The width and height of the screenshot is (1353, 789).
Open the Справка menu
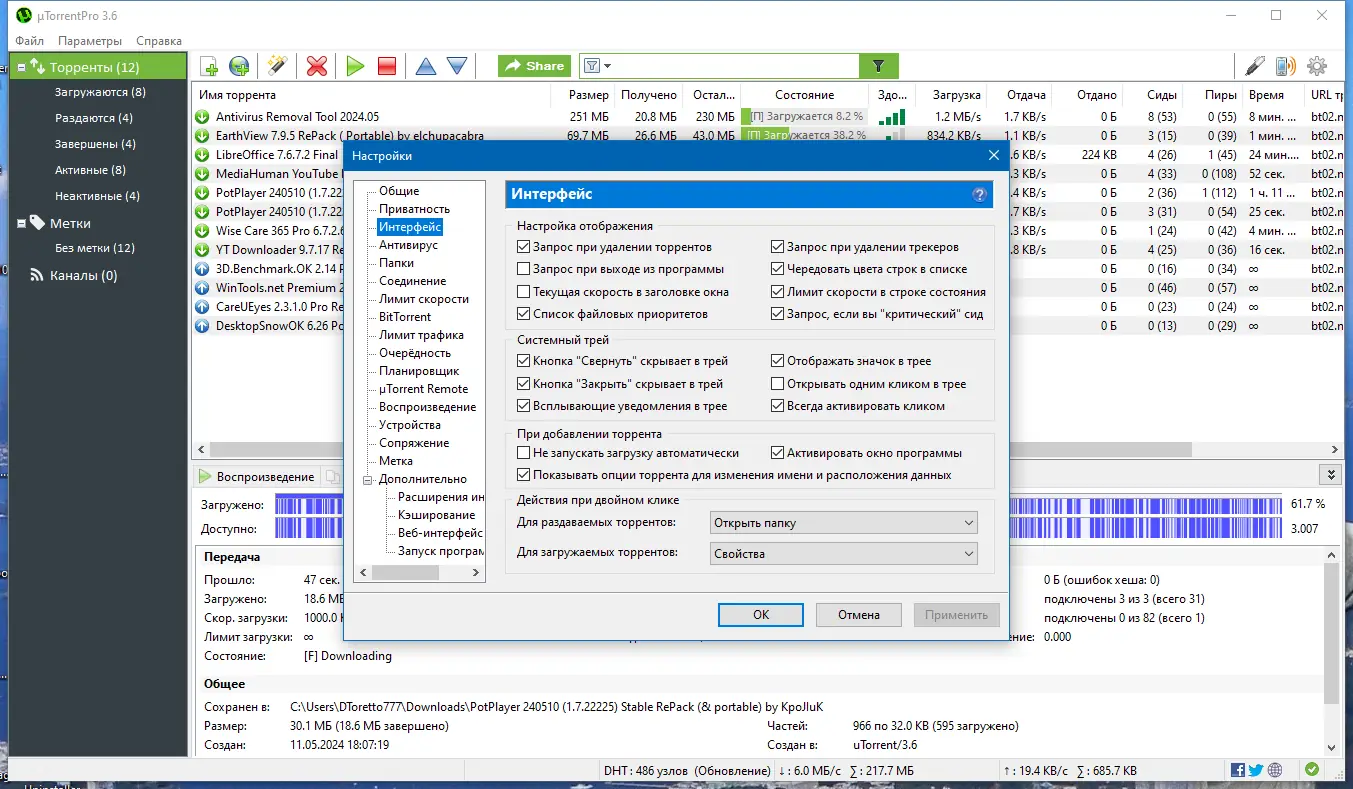(x=159, y=41)
